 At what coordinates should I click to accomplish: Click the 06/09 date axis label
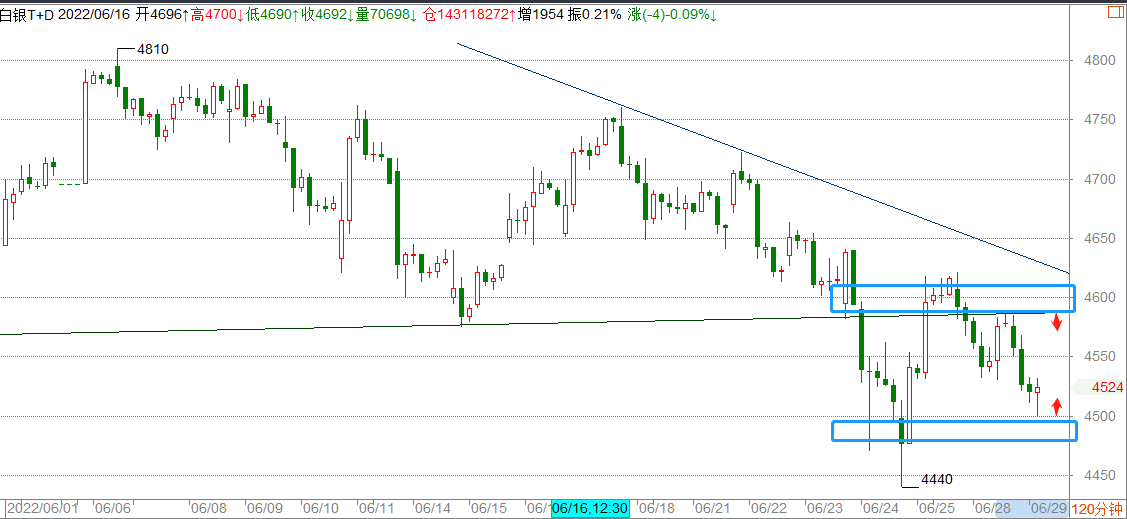264,508
